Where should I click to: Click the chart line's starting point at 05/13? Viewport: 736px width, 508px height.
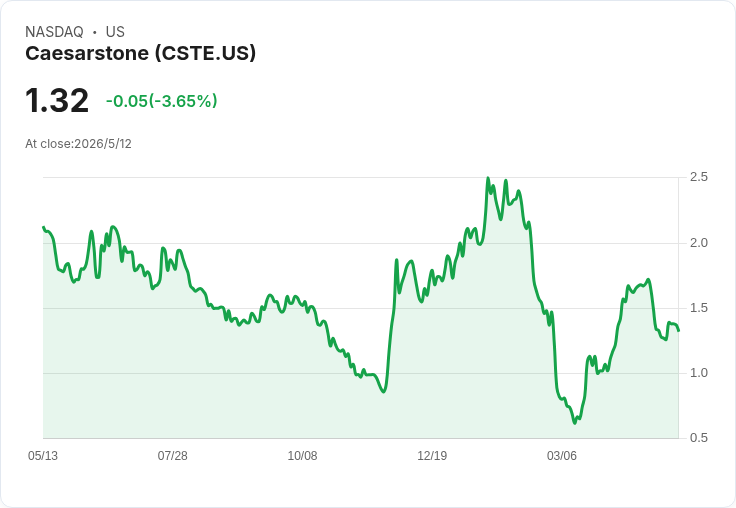44,227
